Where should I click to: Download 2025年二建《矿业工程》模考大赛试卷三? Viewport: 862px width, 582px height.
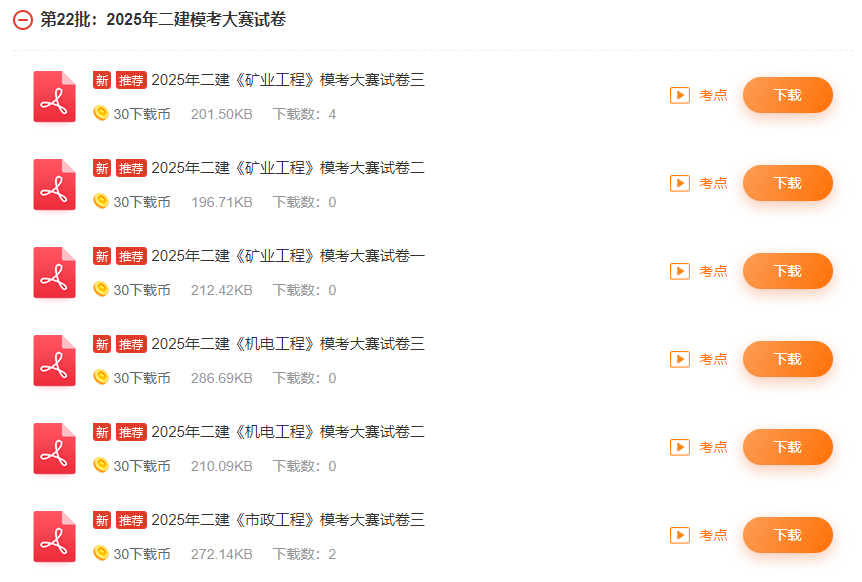tap(788, 95)
